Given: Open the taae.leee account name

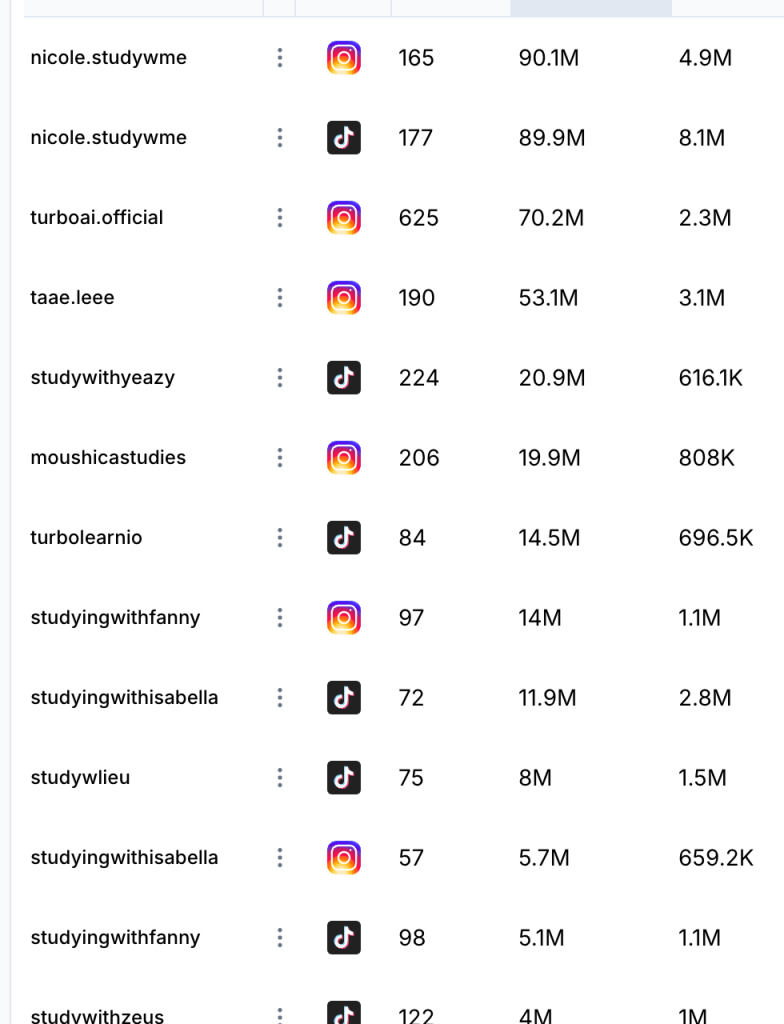Looking at the screenshot, I should [72, 298].
